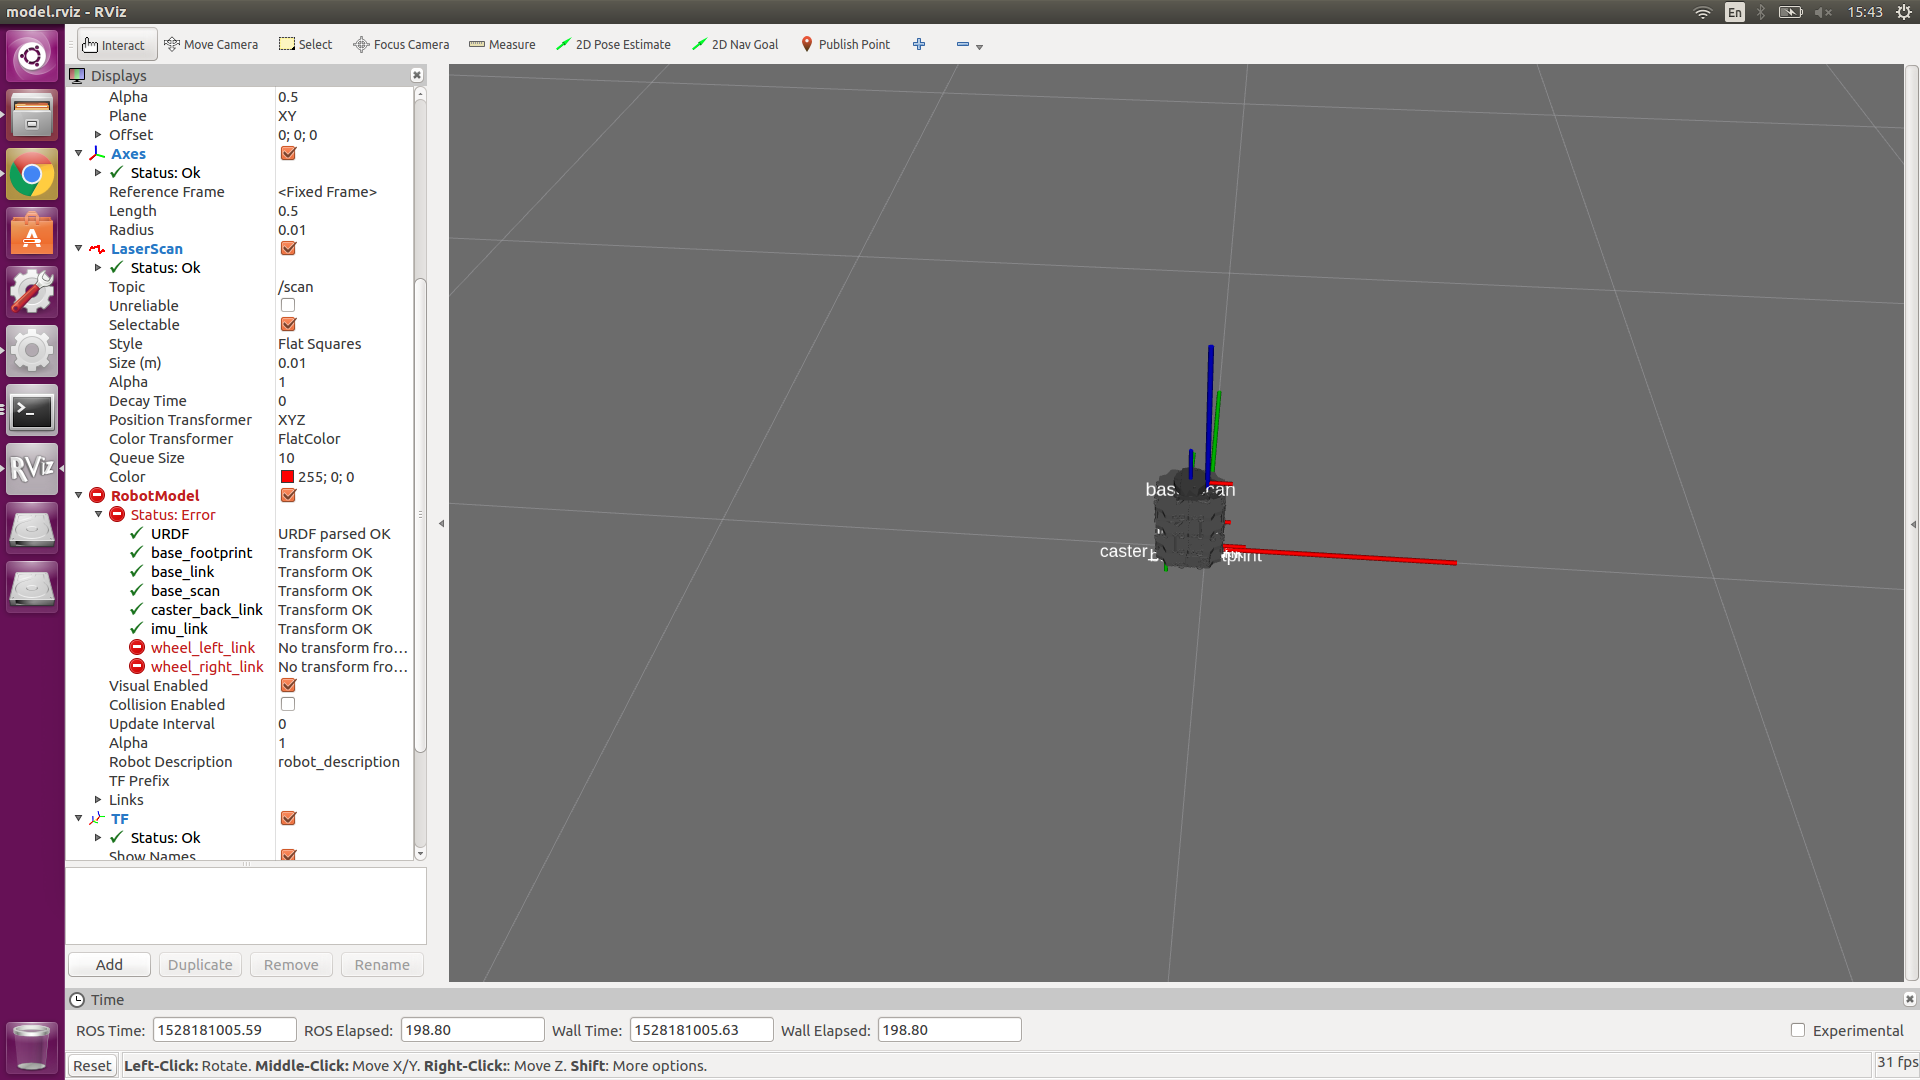Click the Wi-Fi indicator in top bar

(1703, 12)
